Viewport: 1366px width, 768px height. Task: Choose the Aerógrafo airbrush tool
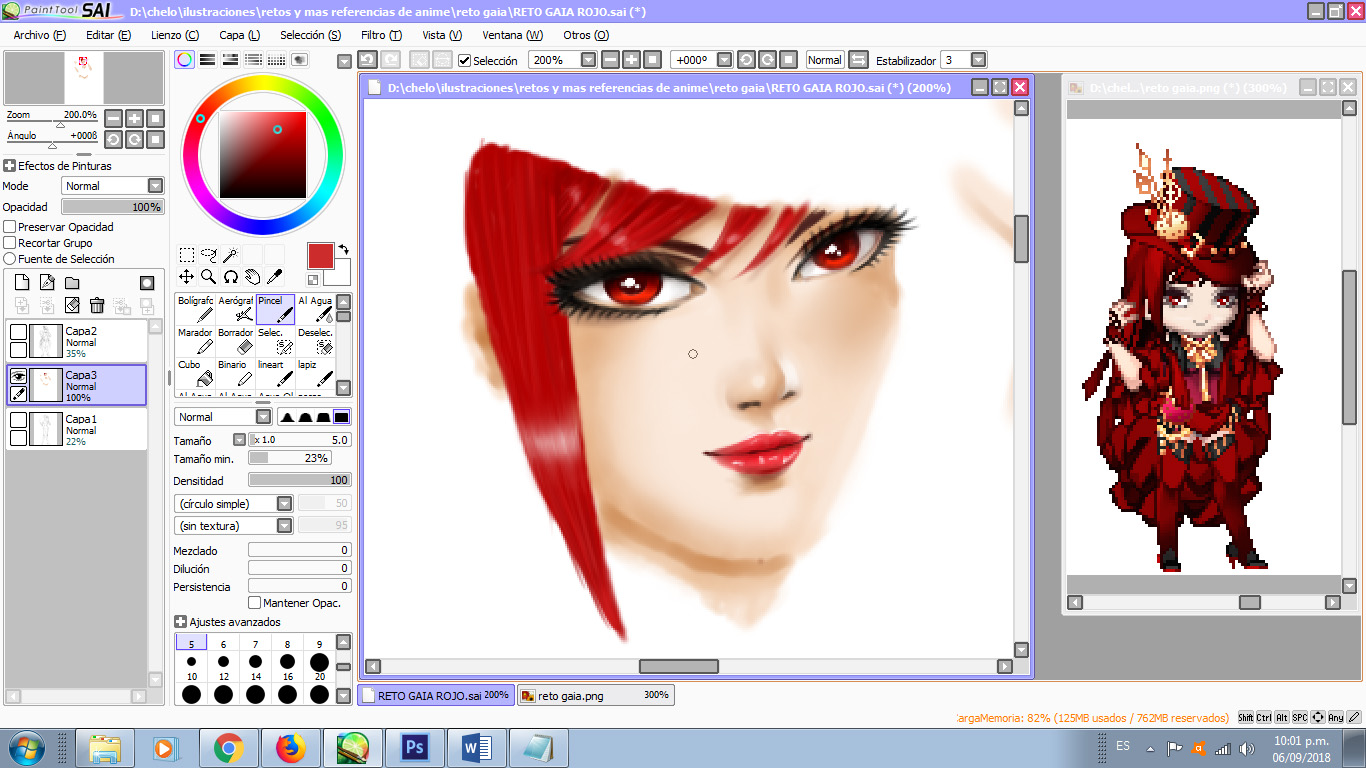(x=235, y=309)
